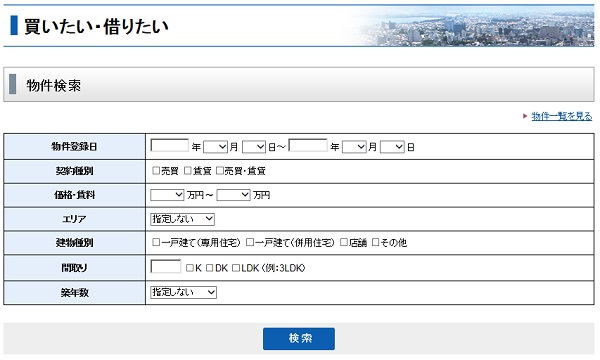Check 一戸建て(併用住宅) checkbox

click(x=250, y=242)
